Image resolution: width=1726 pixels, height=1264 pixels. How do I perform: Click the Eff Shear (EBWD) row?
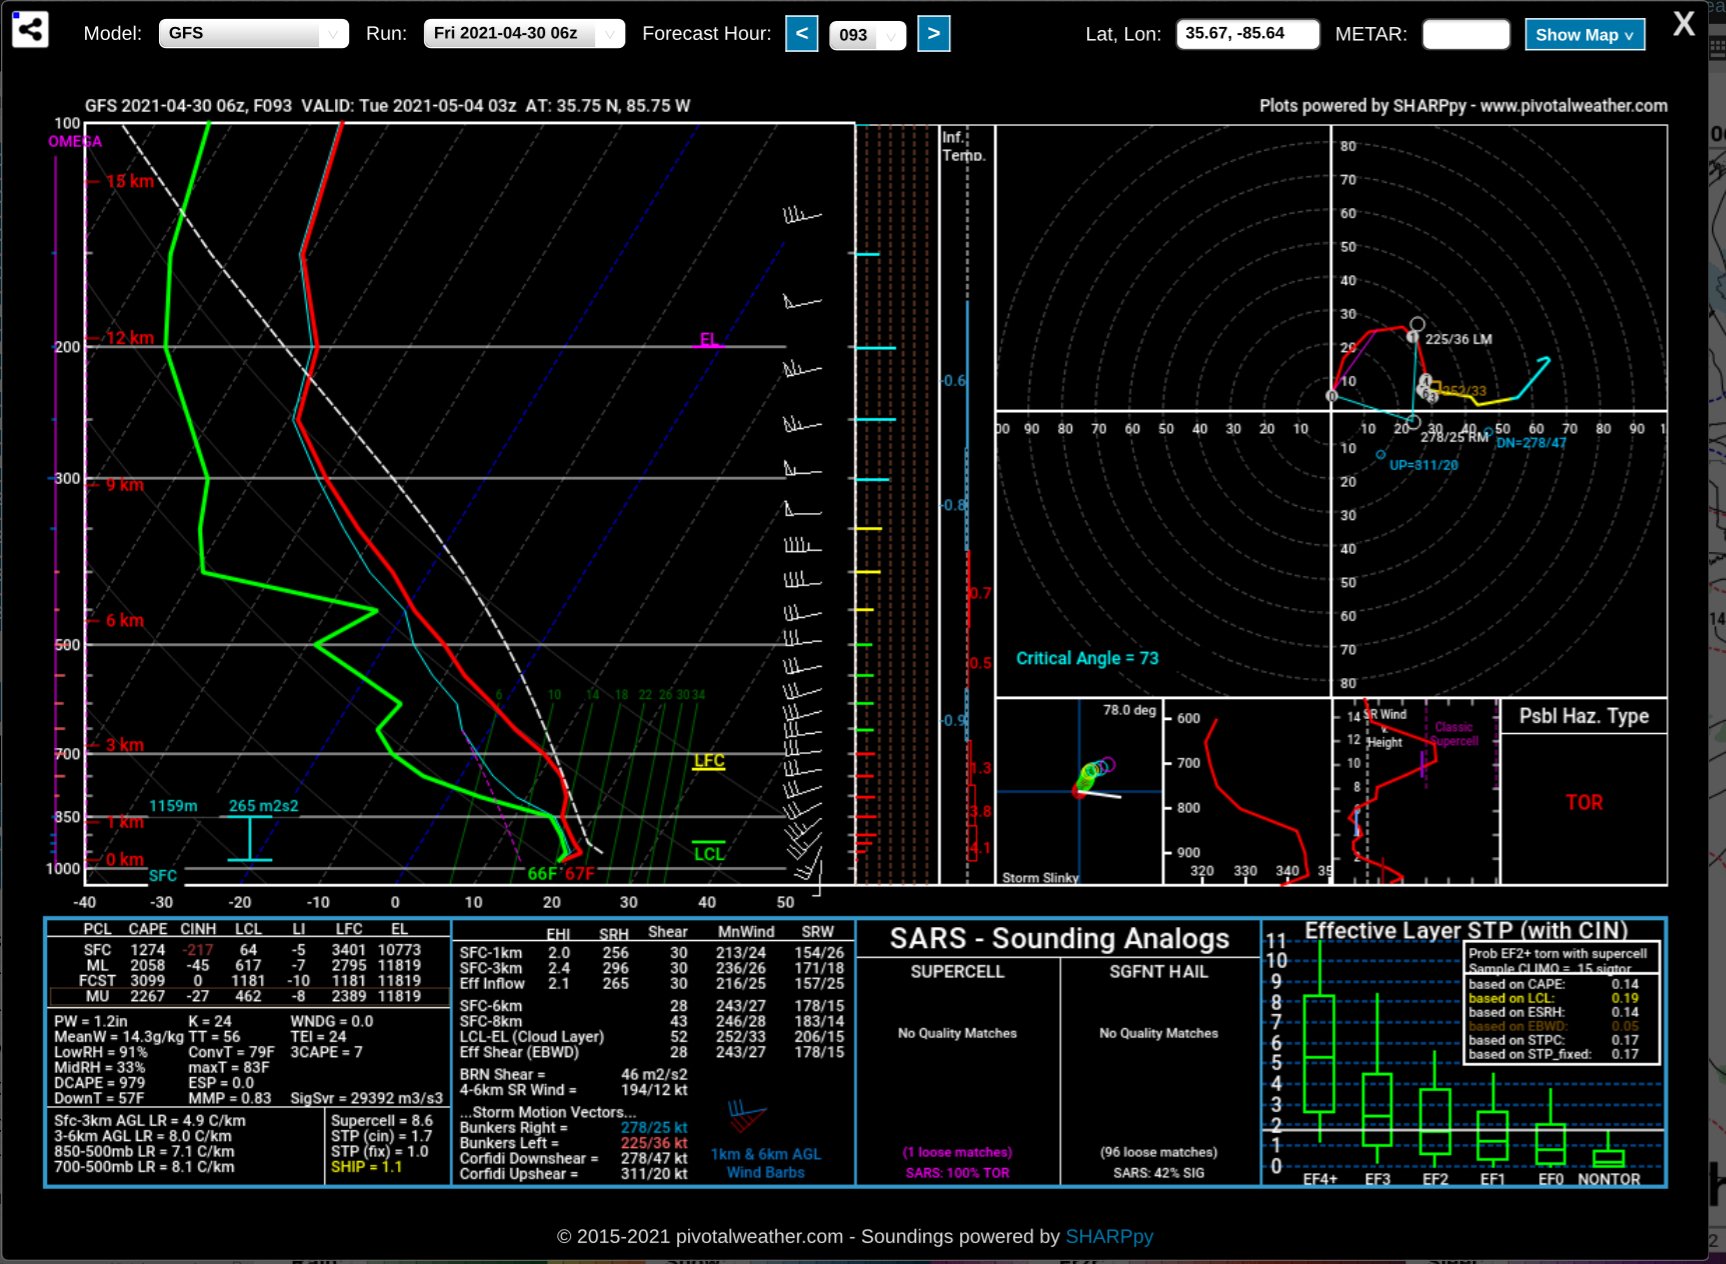pos(652,1052)
